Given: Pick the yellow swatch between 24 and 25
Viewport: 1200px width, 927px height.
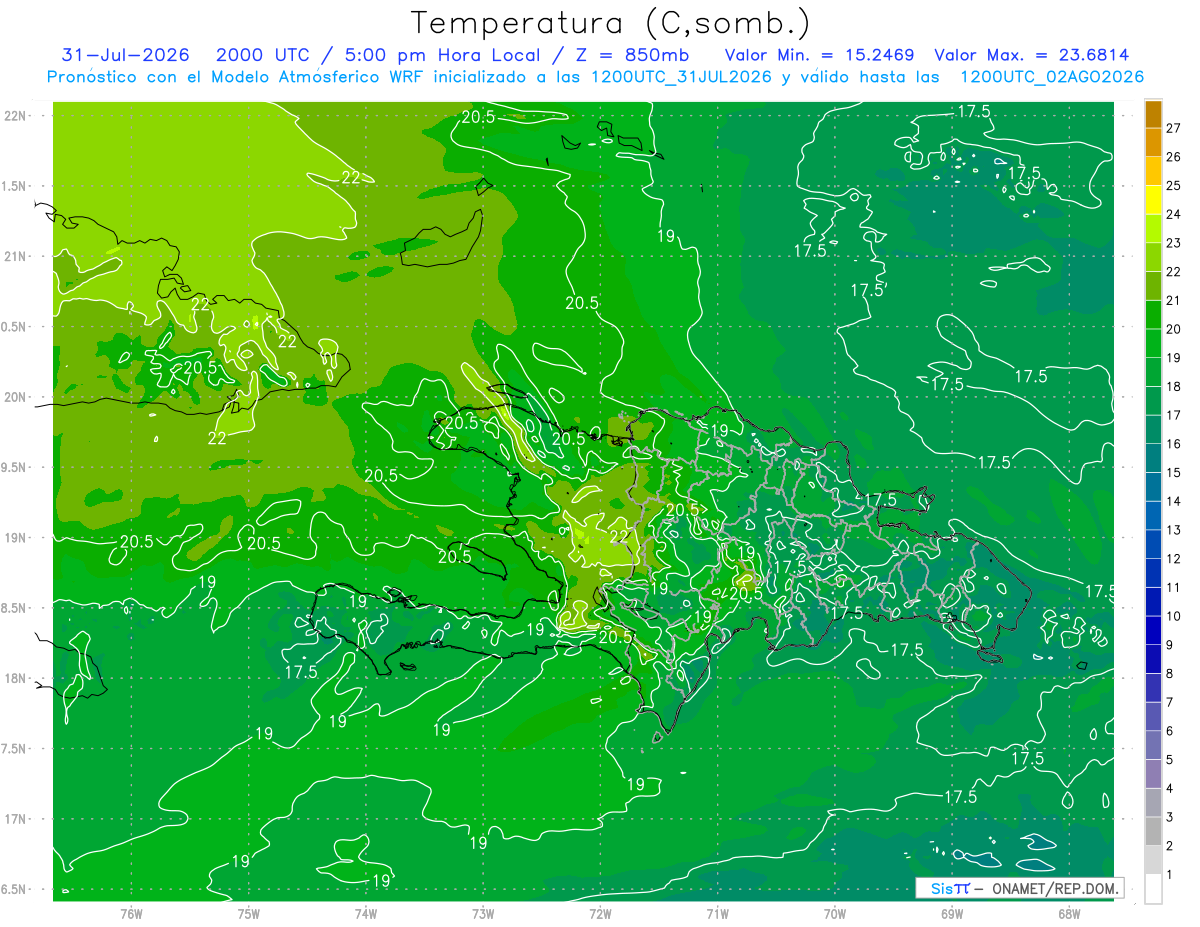Looking at the screenshot, I should [x=1153, y=200].
